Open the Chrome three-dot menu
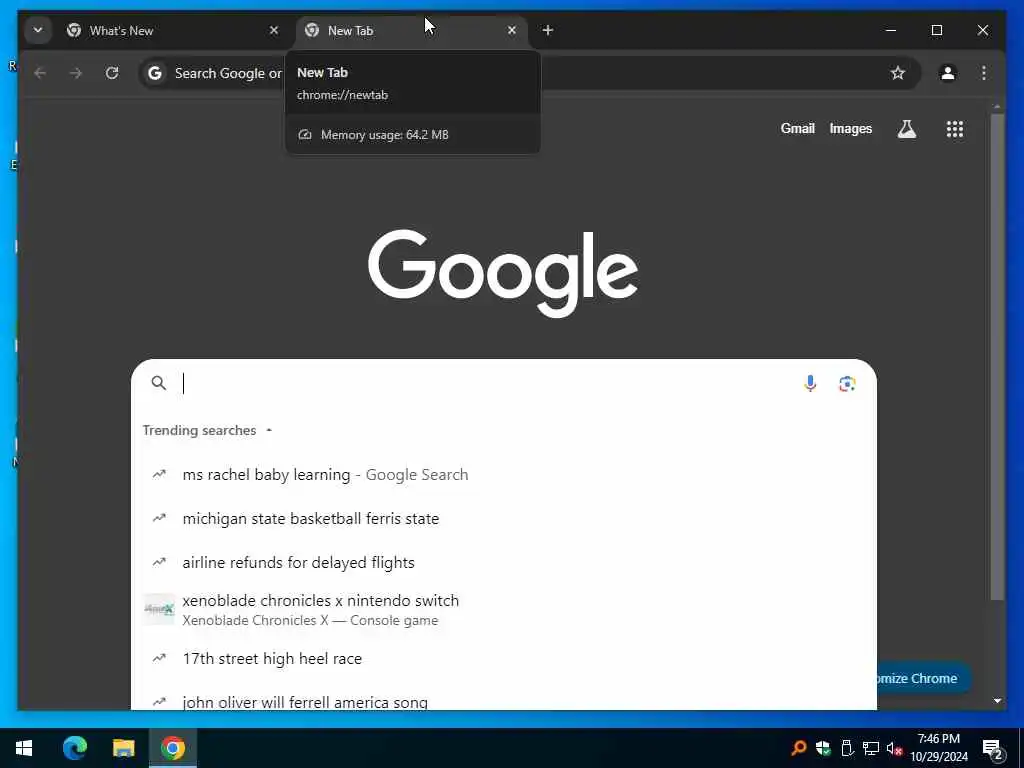Image resolution: width=1024 pixels, height=768 pixels. coord(984,73)
